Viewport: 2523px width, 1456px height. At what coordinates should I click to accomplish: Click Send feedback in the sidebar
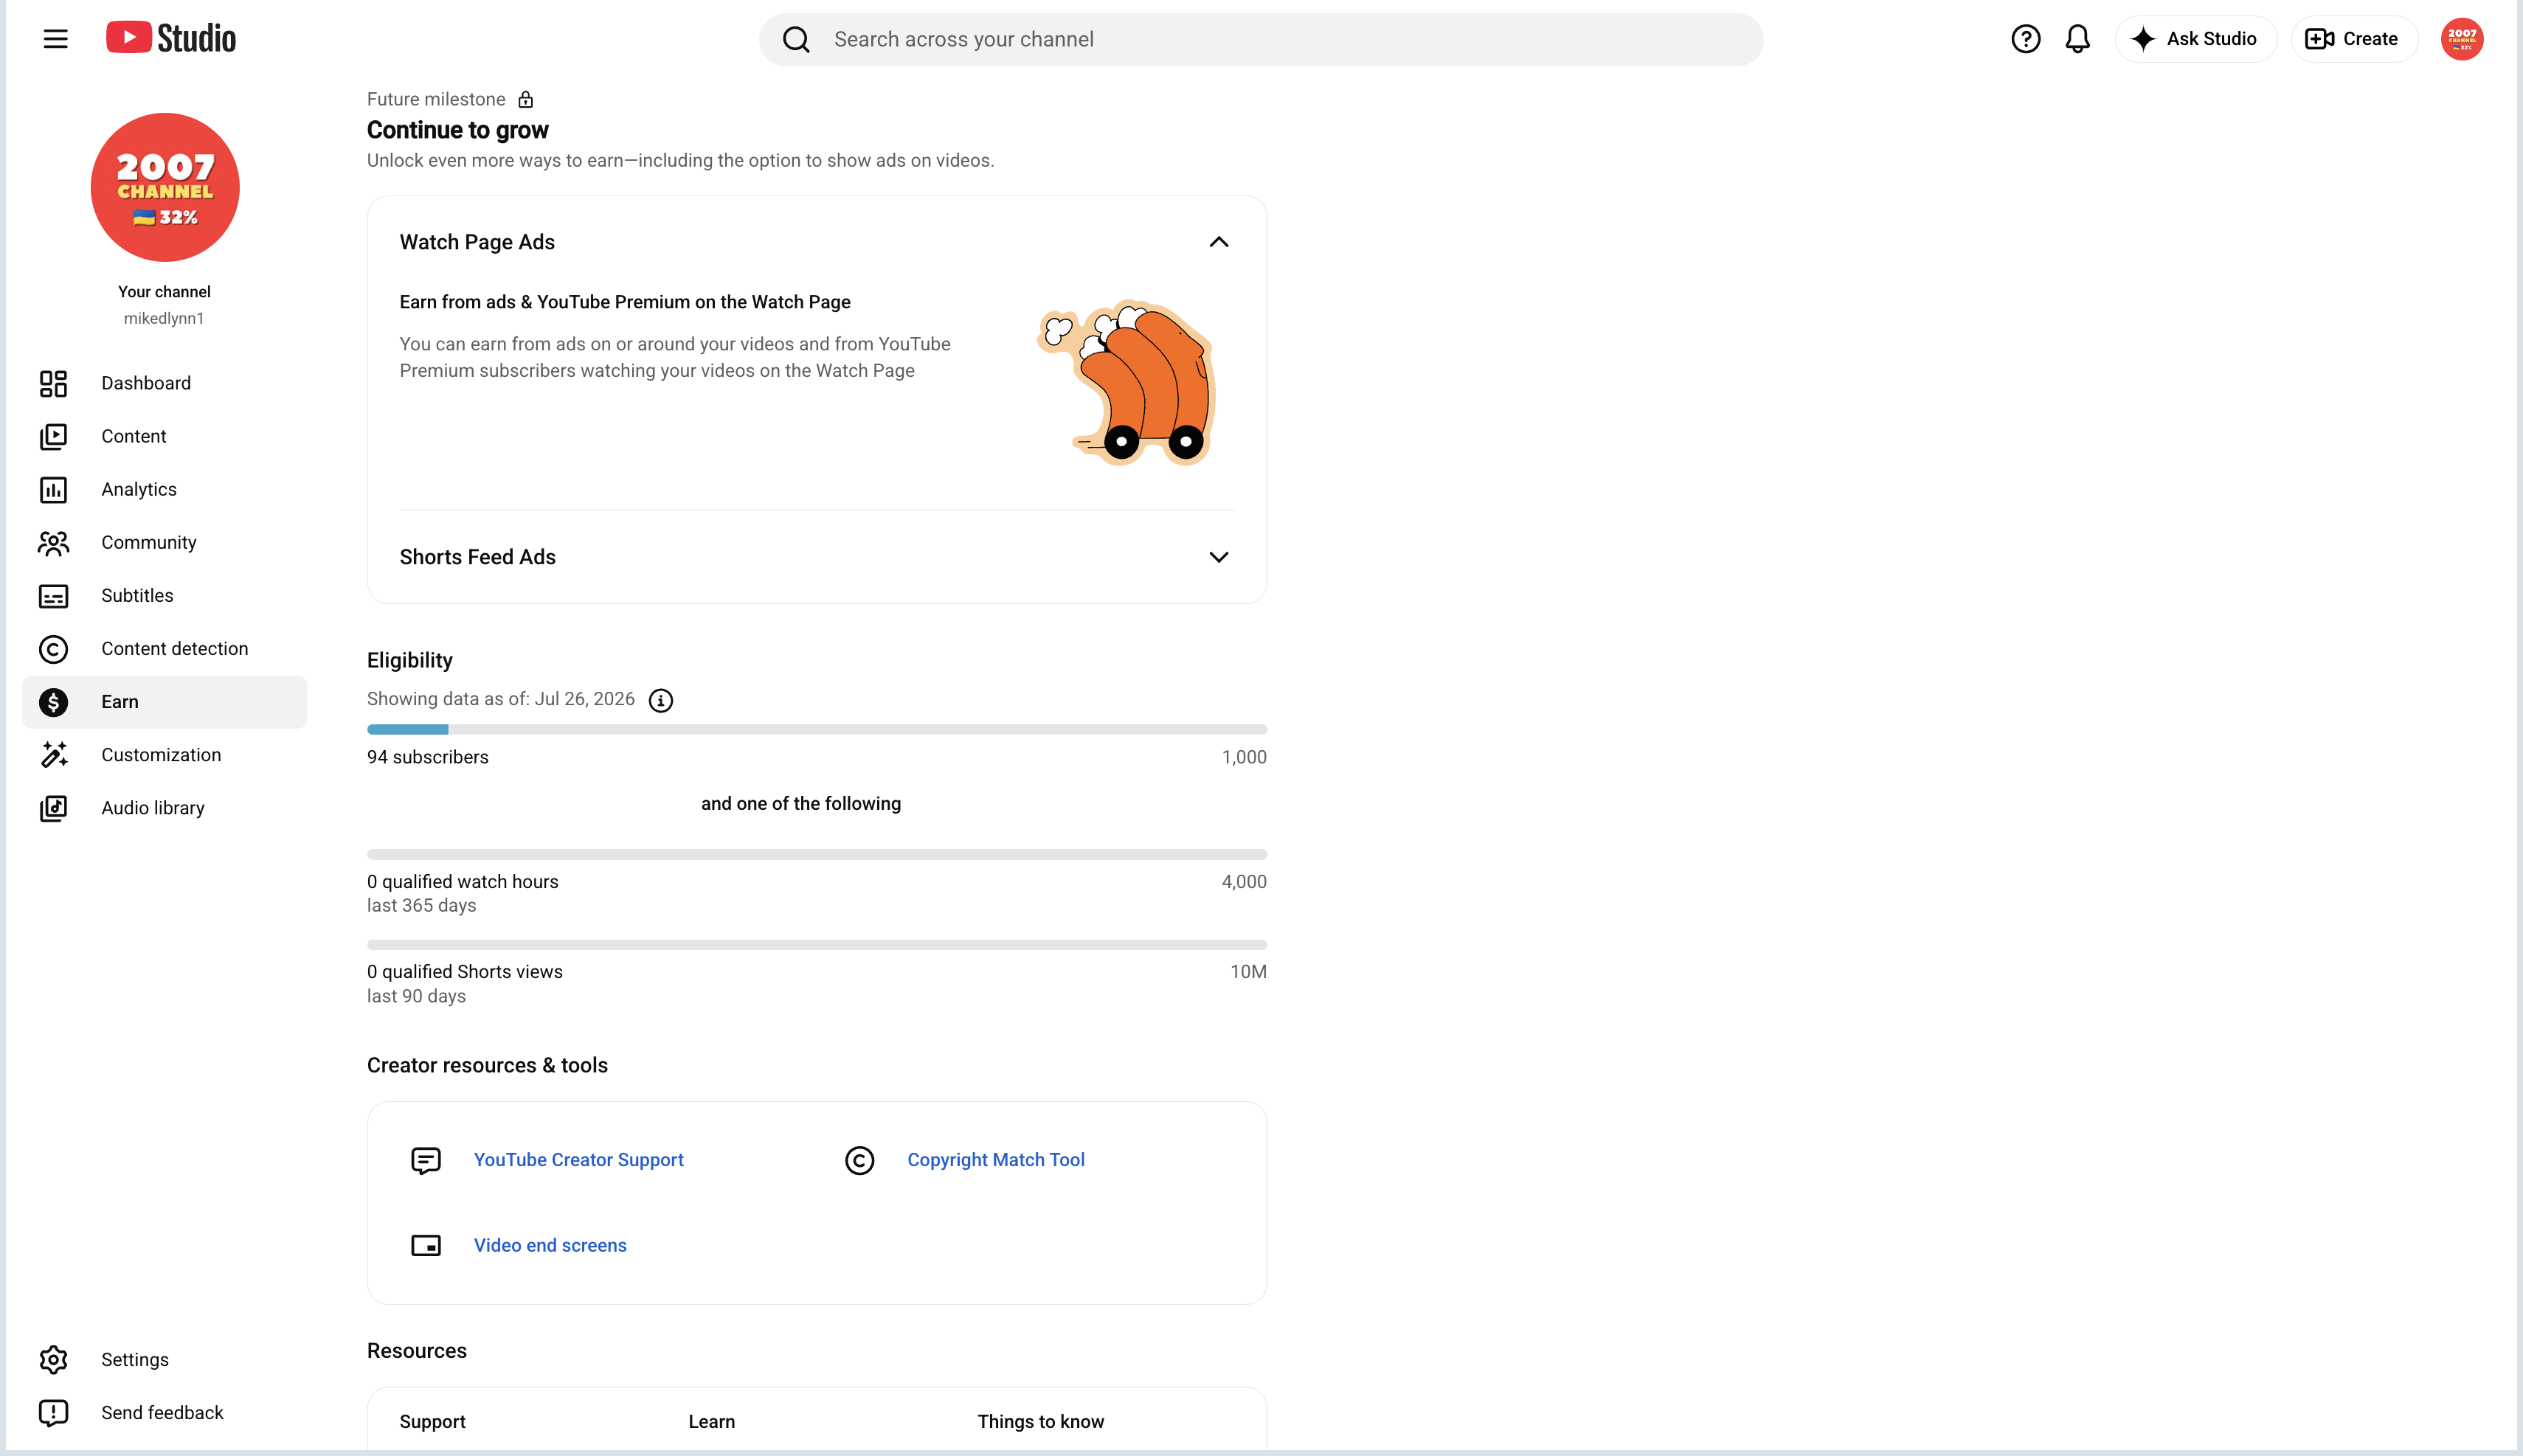coord(165,1412)
